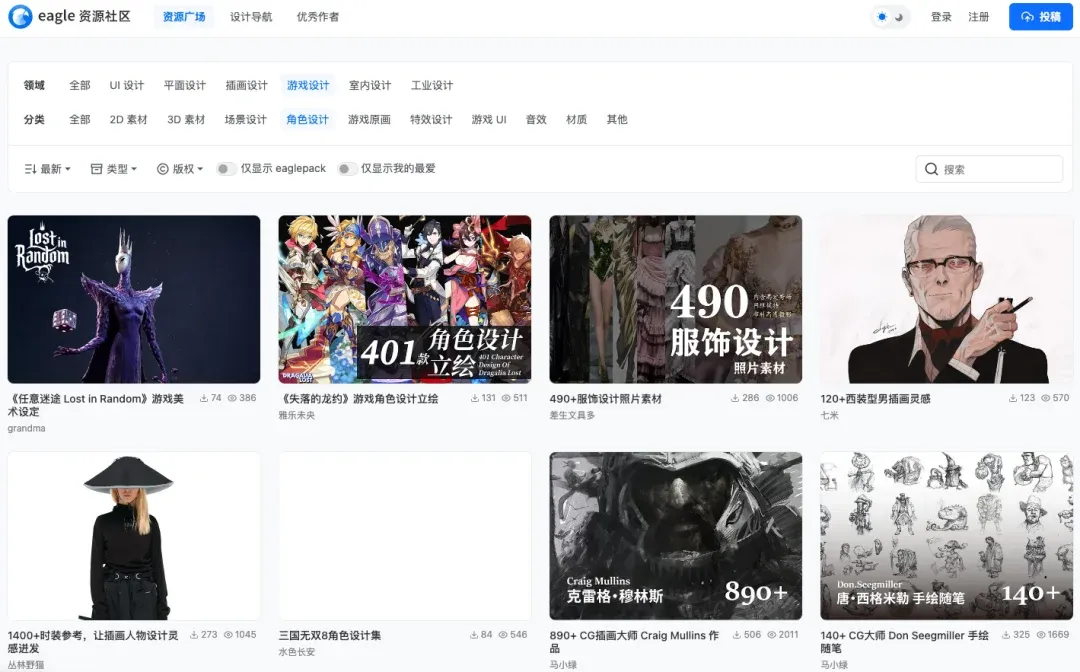1080x672 pixels.
Task: Toggle 仅显示 eaglepack switch
Action: [x=226, y=169]
